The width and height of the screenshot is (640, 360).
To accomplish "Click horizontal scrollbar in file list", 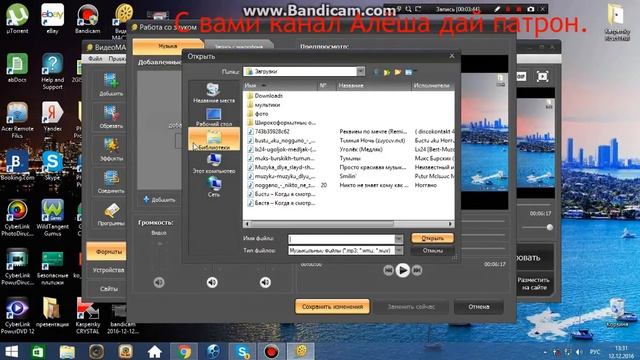I will (322, 224).
